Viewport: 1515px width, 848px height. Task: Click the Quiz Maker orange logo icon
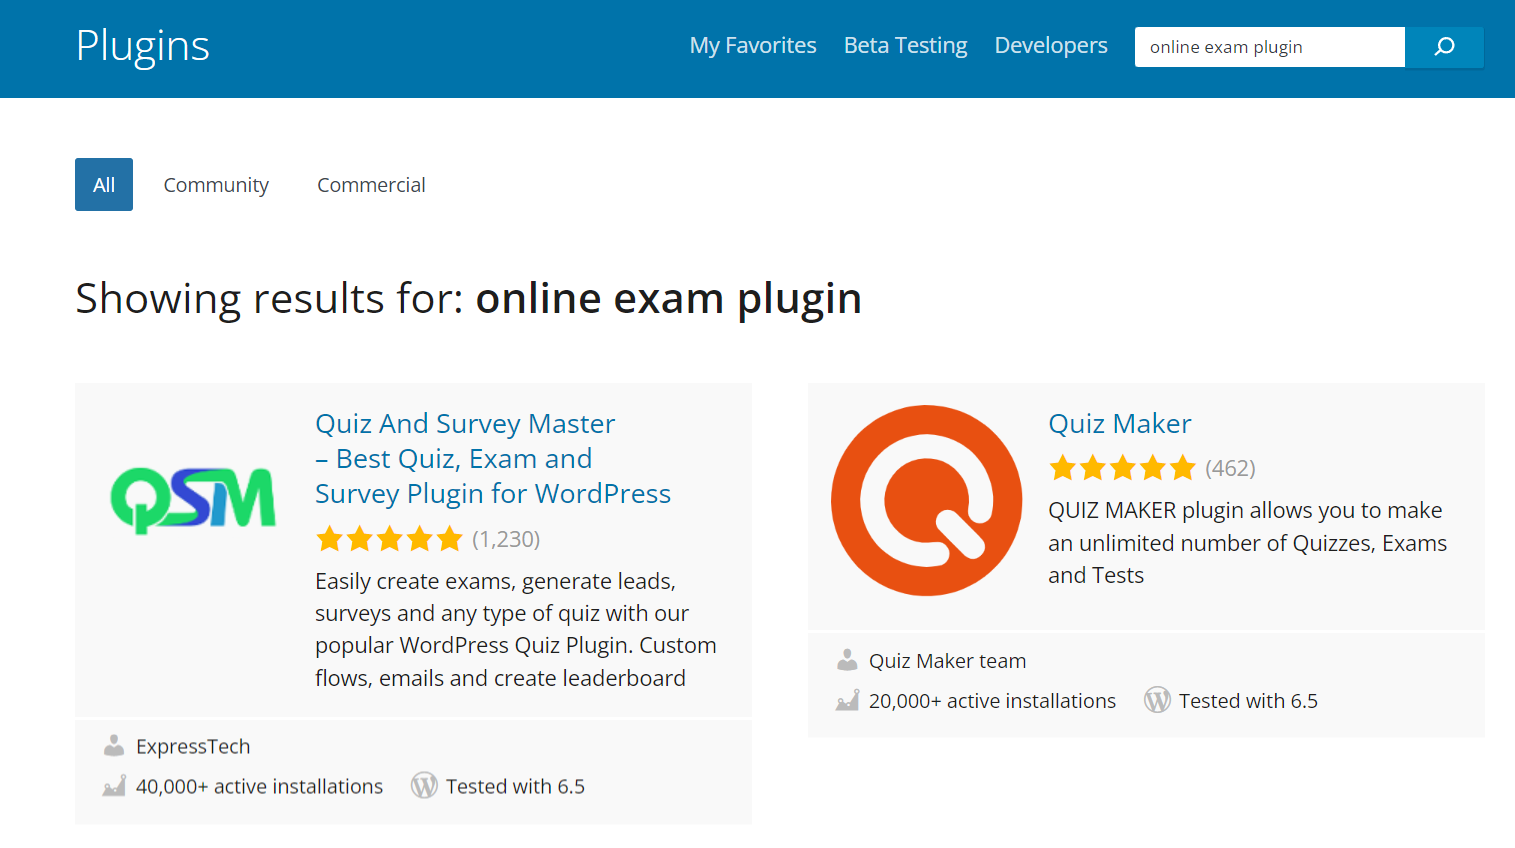point(925,500)
